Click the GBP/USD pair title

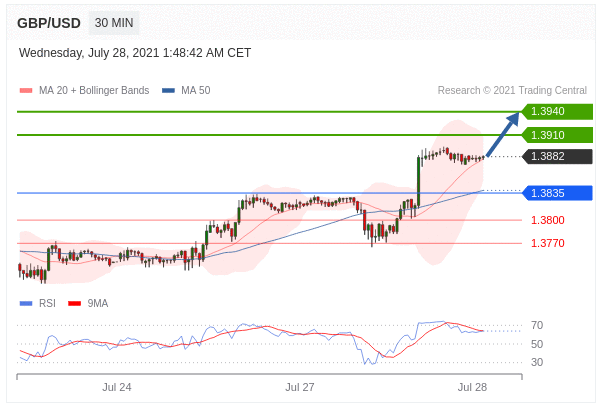click(x=49, y=23)
